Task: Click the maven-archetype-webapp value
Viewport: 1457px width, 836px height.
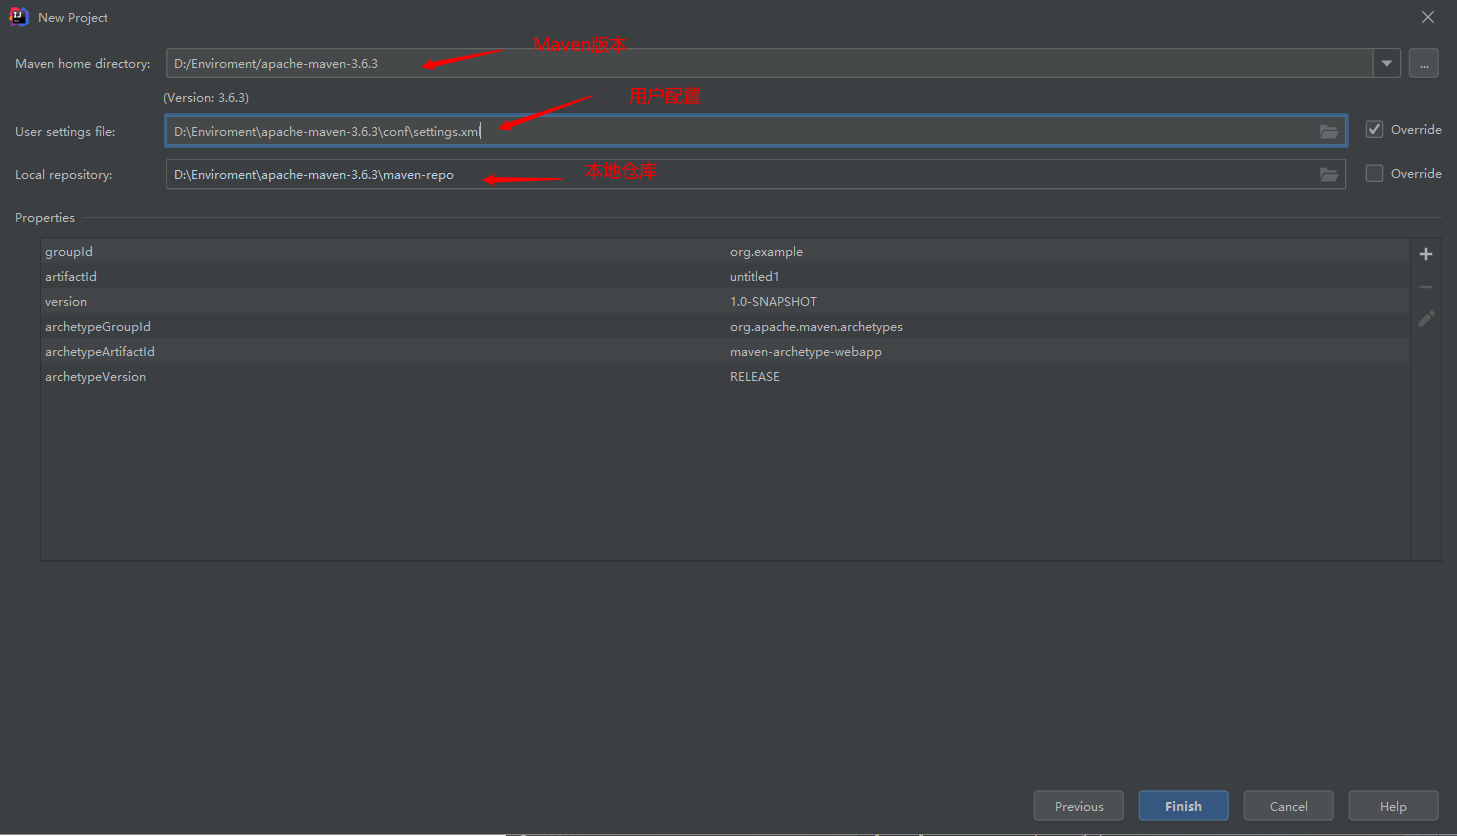Action: click(x=805, y=352)
